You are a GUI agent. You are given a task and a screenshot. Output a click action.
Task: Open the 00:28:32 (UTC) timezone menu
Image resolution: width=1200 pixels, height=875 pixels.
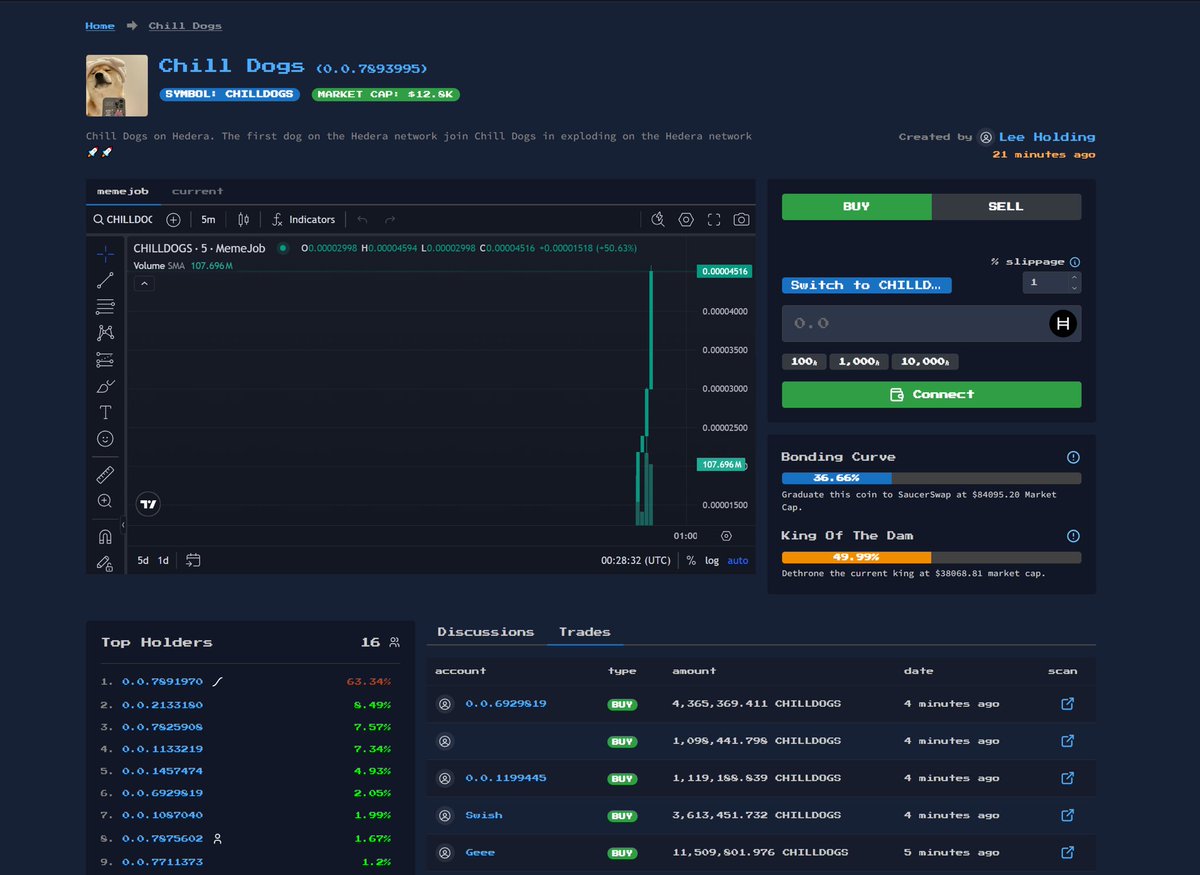point(636,561)
